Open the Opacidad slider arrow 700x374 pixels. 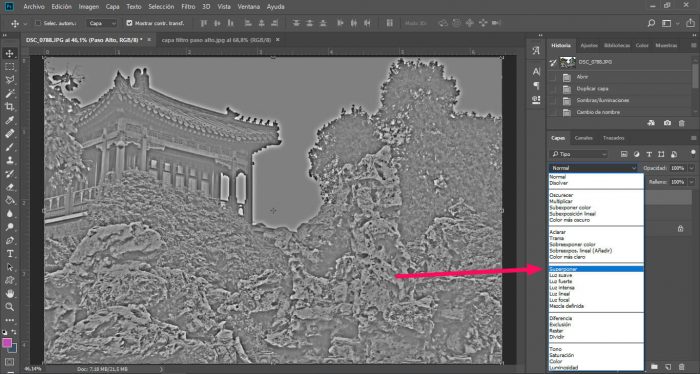pyautogui.click(x=692, y=168)
